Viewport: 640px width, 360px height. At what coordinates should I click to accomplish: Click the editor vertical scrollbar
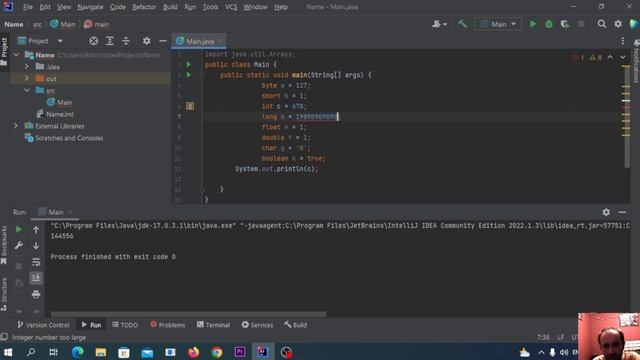(627, 116)
